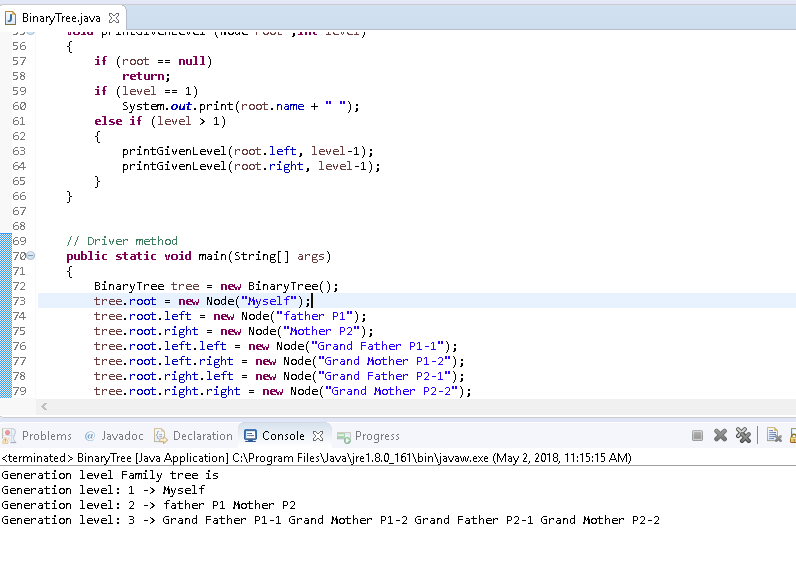Show the Progress tab

pos(377,436)
